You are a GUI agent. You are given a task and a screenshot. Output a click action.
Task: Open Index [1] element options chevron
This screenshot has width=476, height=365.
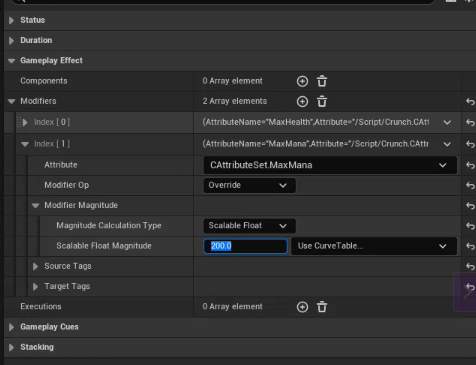coord(447,144)
